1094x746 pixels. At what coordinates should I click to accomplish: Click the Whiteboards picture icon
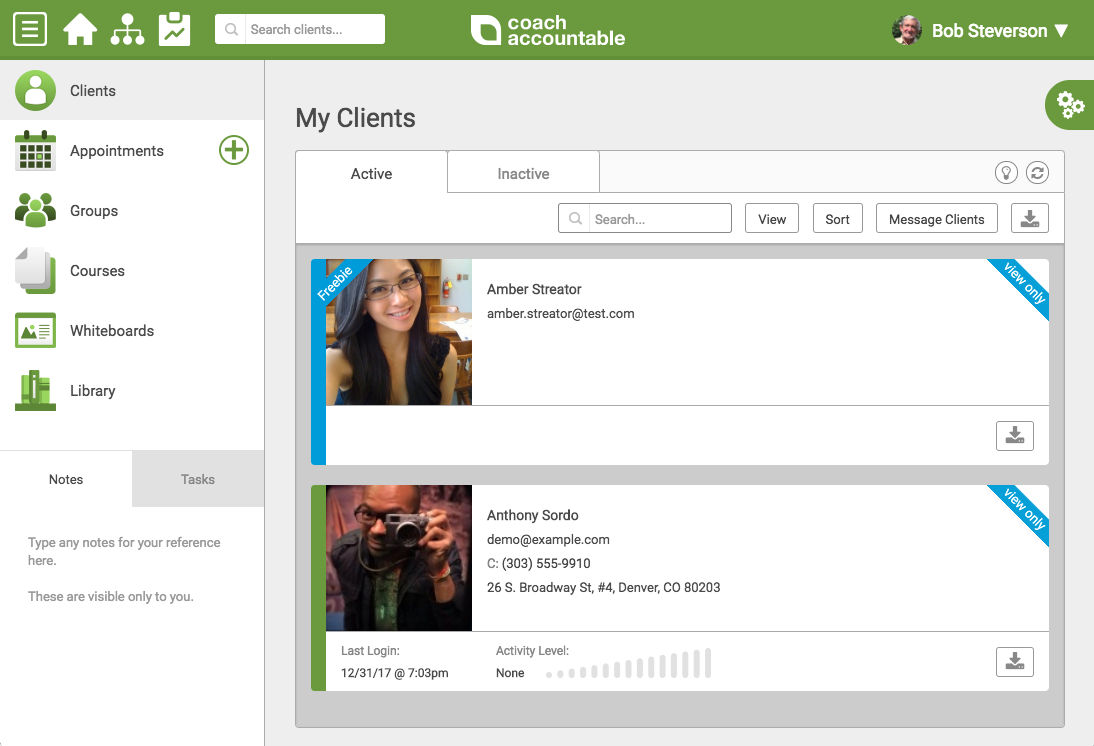(36, 330)
